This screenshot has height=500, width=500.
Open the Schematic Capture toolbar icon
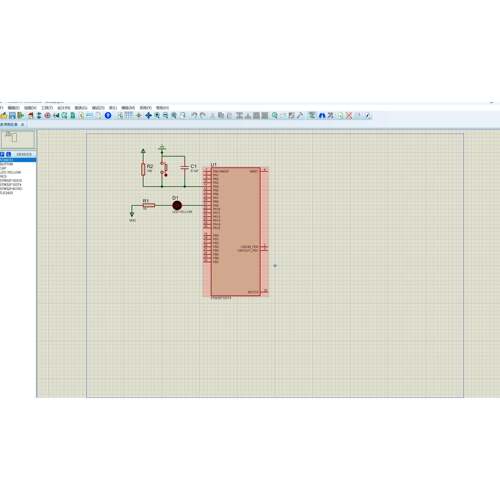[39, 116]
